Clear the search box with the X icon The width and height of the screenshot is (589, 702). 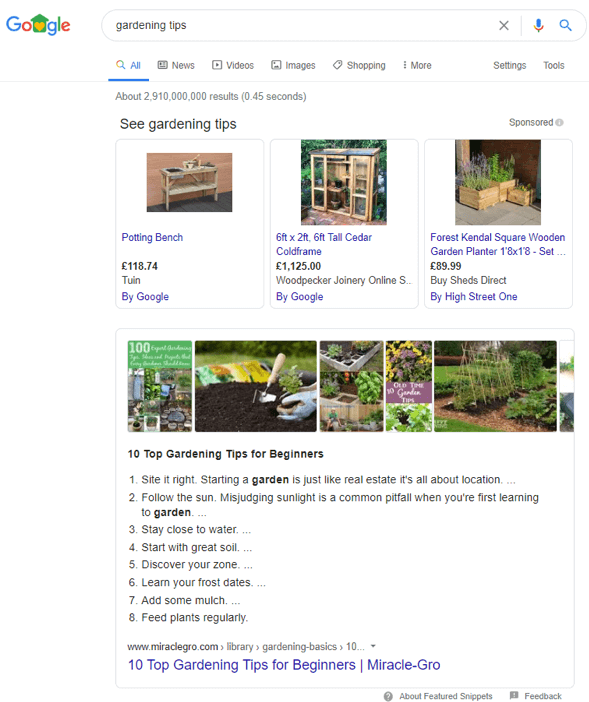pos(504,26)
